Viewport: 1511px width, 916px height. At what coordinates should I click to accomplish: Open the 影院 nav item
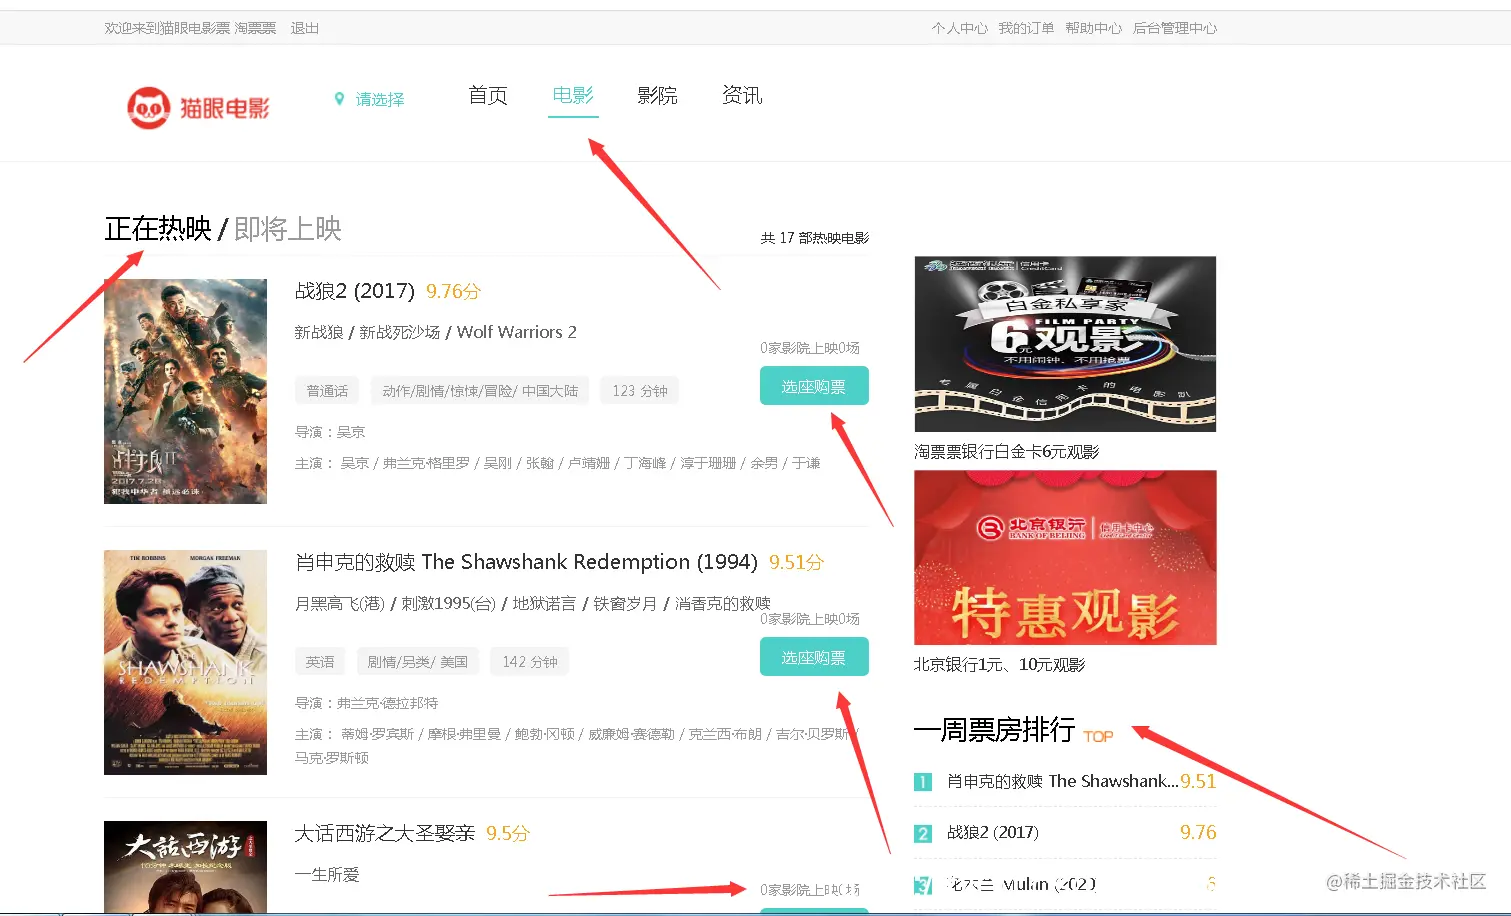(x=657, y=95)
